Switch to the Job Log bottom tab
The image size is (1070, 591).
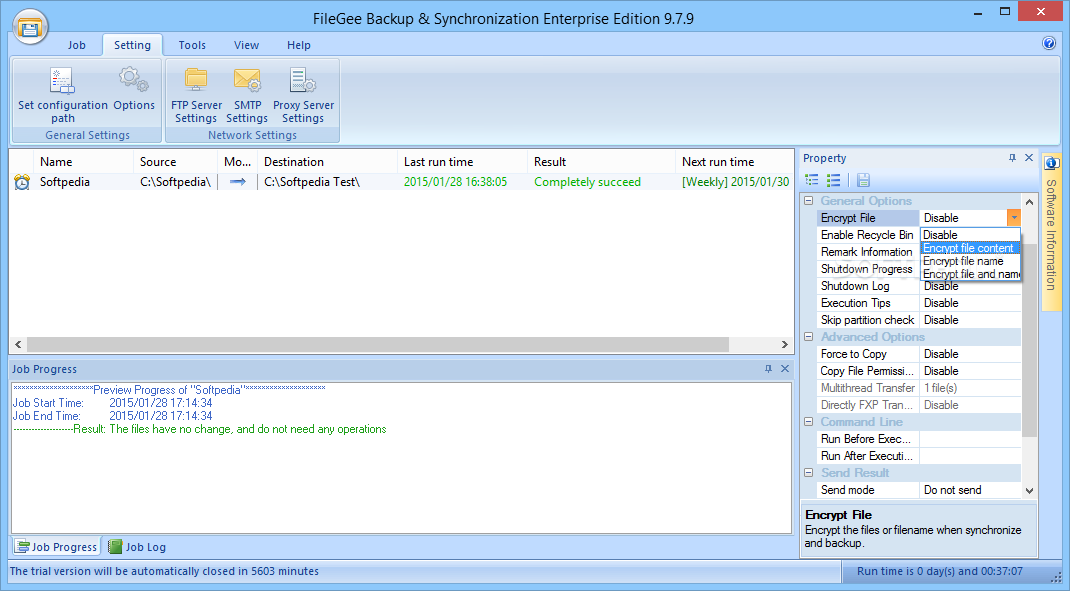[137, 547]
